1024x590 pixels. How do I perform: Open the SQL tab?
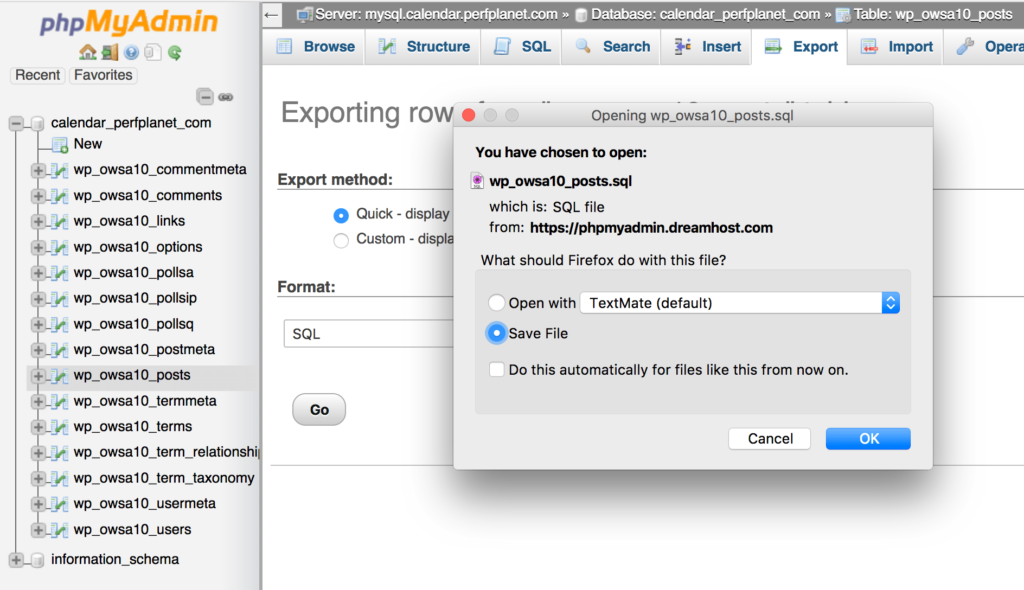pos(522,47)
